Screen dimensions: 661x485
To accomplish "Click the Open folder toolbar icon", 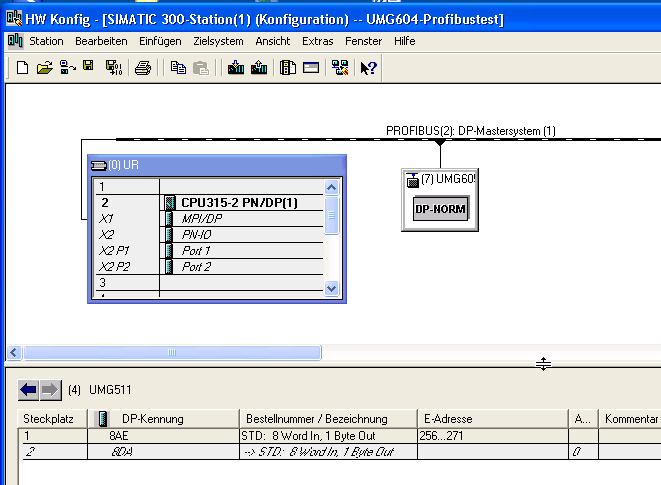I will coord(44,68).
